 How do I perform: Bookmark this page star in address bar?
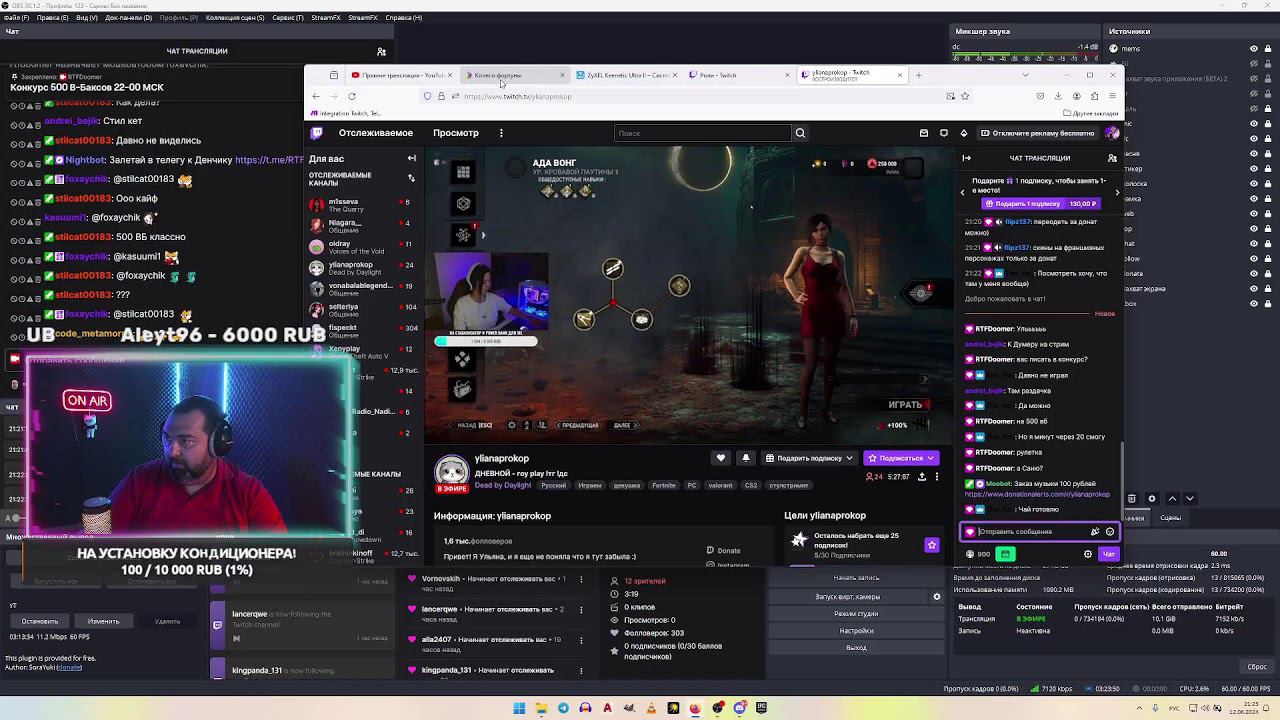(x=965, y=96)
